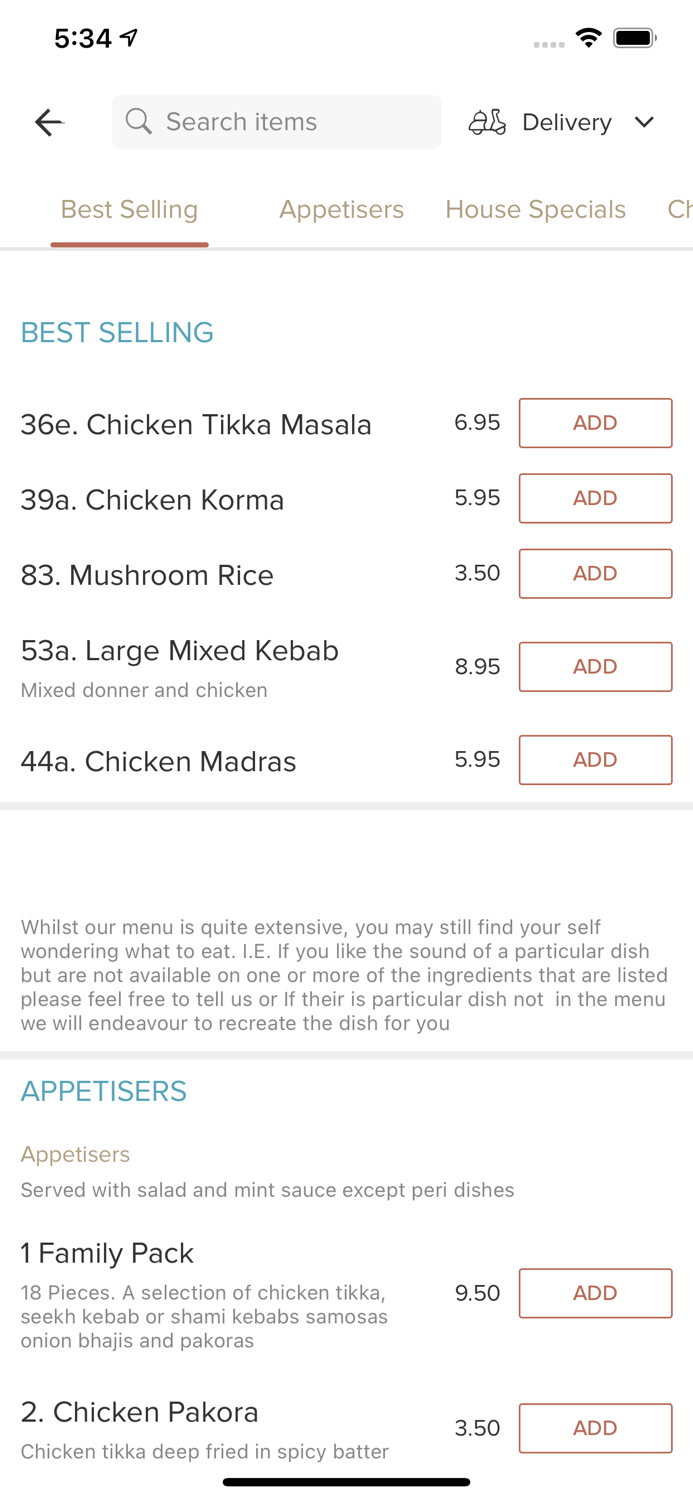Viewport: 693px width, 1500px height.
Task: Open the Delivery options chevron
Action: pyautogui.click(x=645, y=122)
